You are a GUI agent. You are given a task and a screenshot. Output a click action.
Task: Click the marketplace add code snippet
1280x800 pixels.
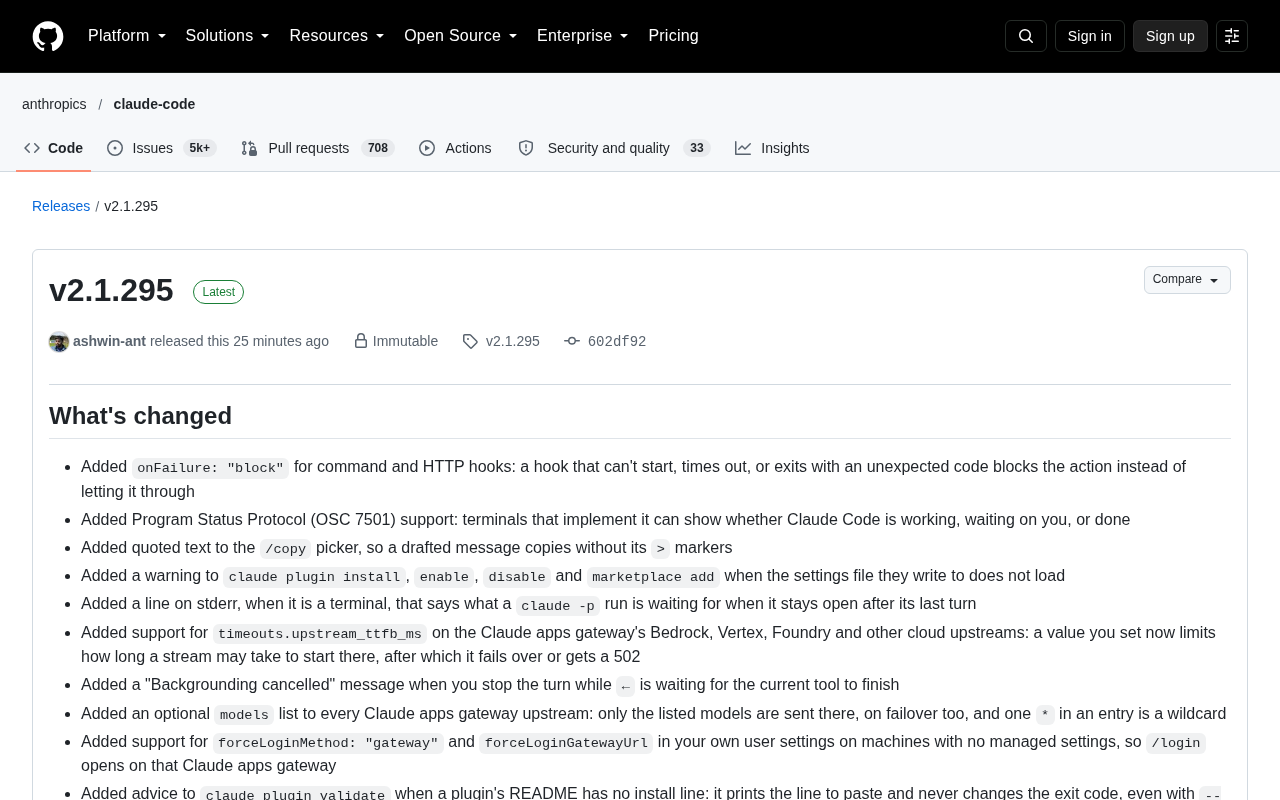point(653,577)
